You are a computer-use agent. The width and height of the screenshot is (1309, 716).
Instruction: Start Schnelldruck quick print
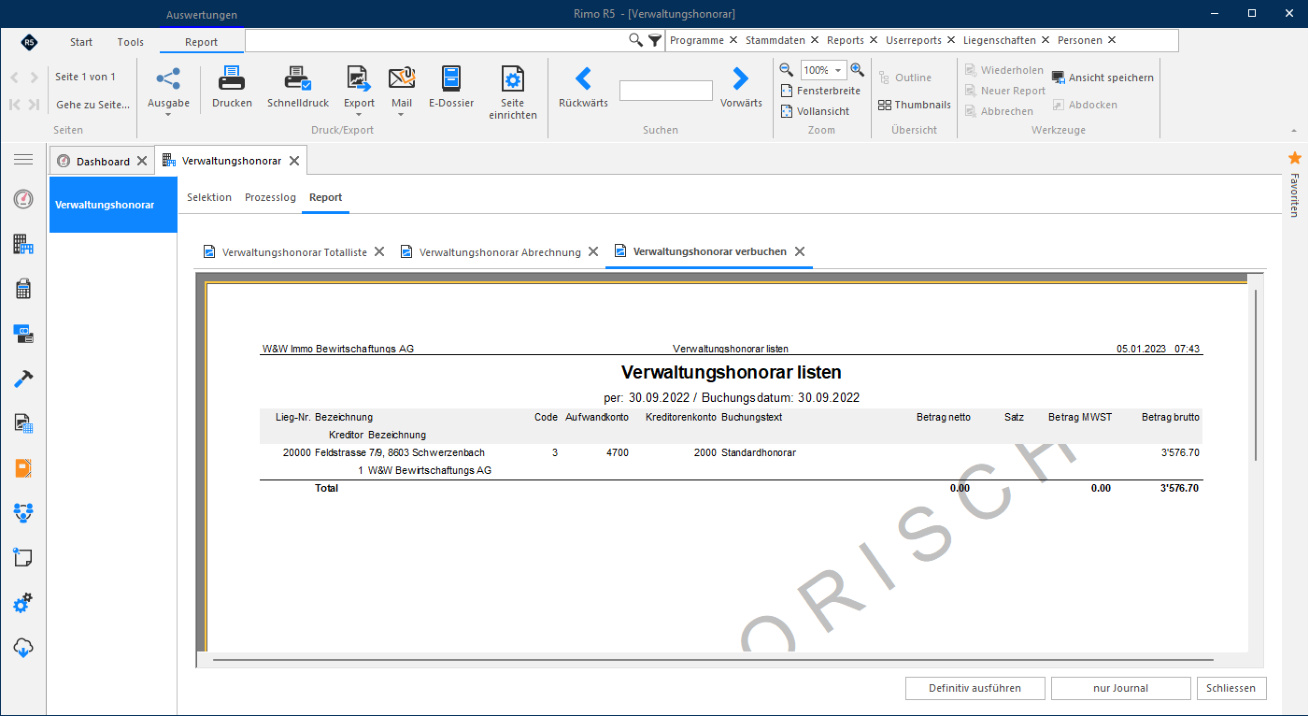[298, 79]
